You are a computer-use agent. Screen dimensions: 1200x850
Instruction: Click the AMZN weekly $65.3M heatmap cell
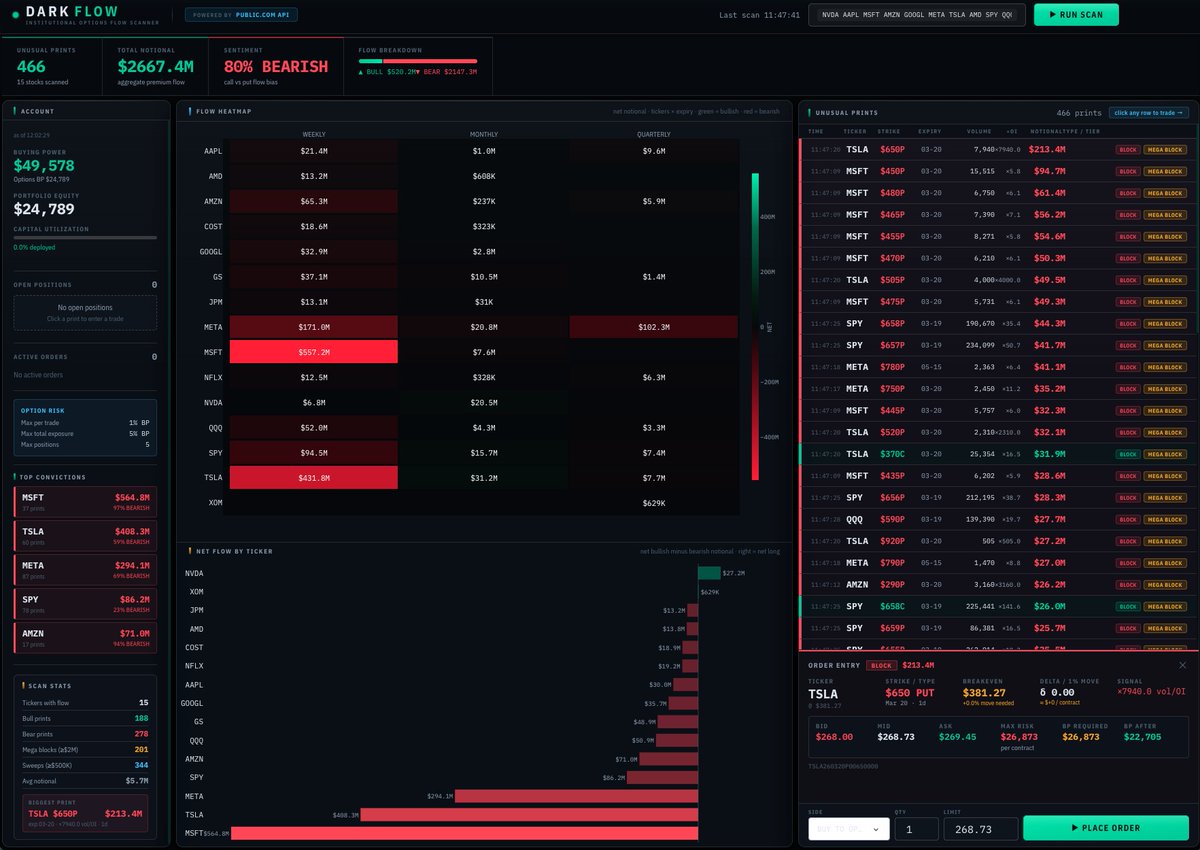point(314,201)
